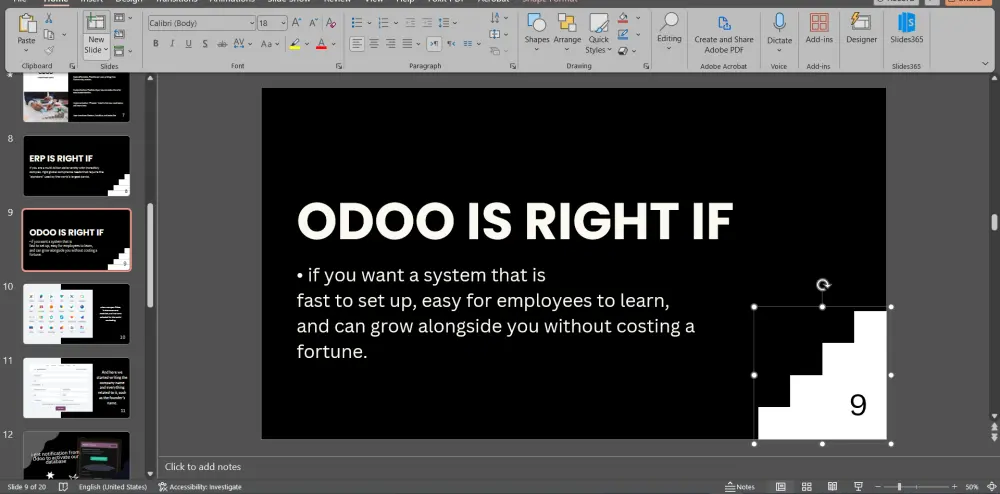This screenshot has height=494, width=1000.
Task: Toggle italic formatting
Action: pyautogui.click(x=172, y=44)
